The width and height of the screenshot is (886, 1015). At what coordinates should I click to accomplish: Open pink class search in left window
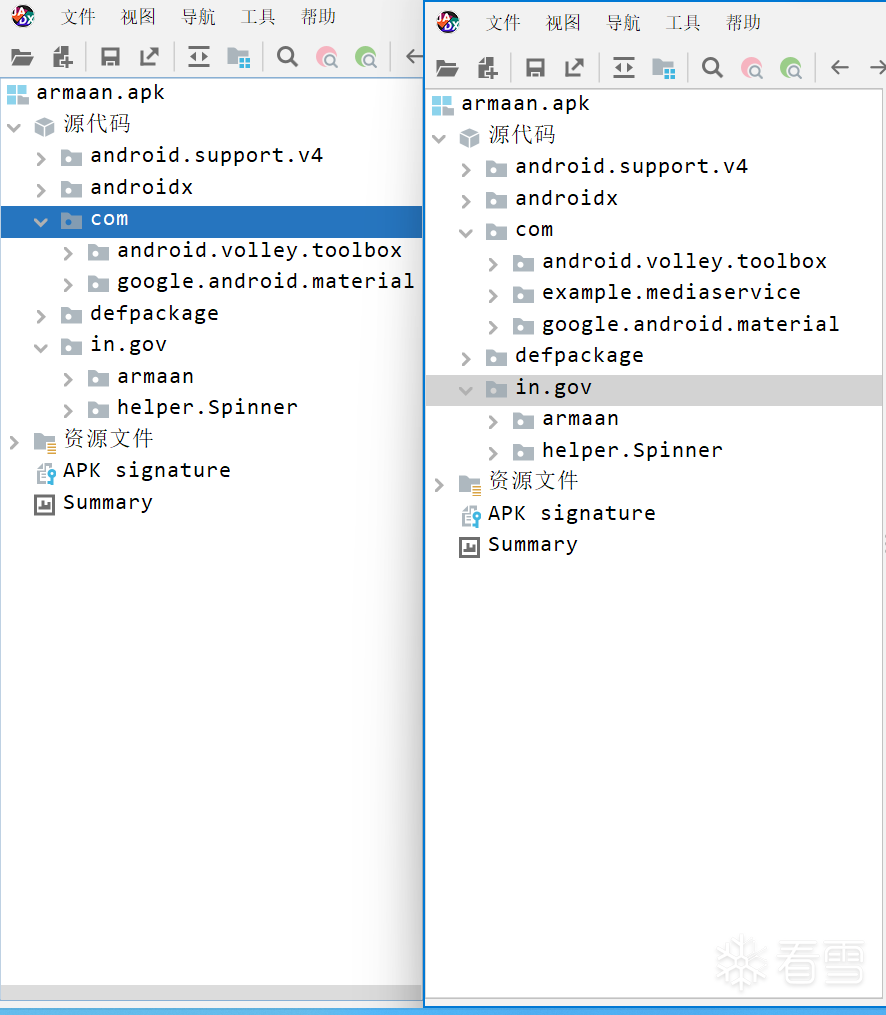point(327,57)
